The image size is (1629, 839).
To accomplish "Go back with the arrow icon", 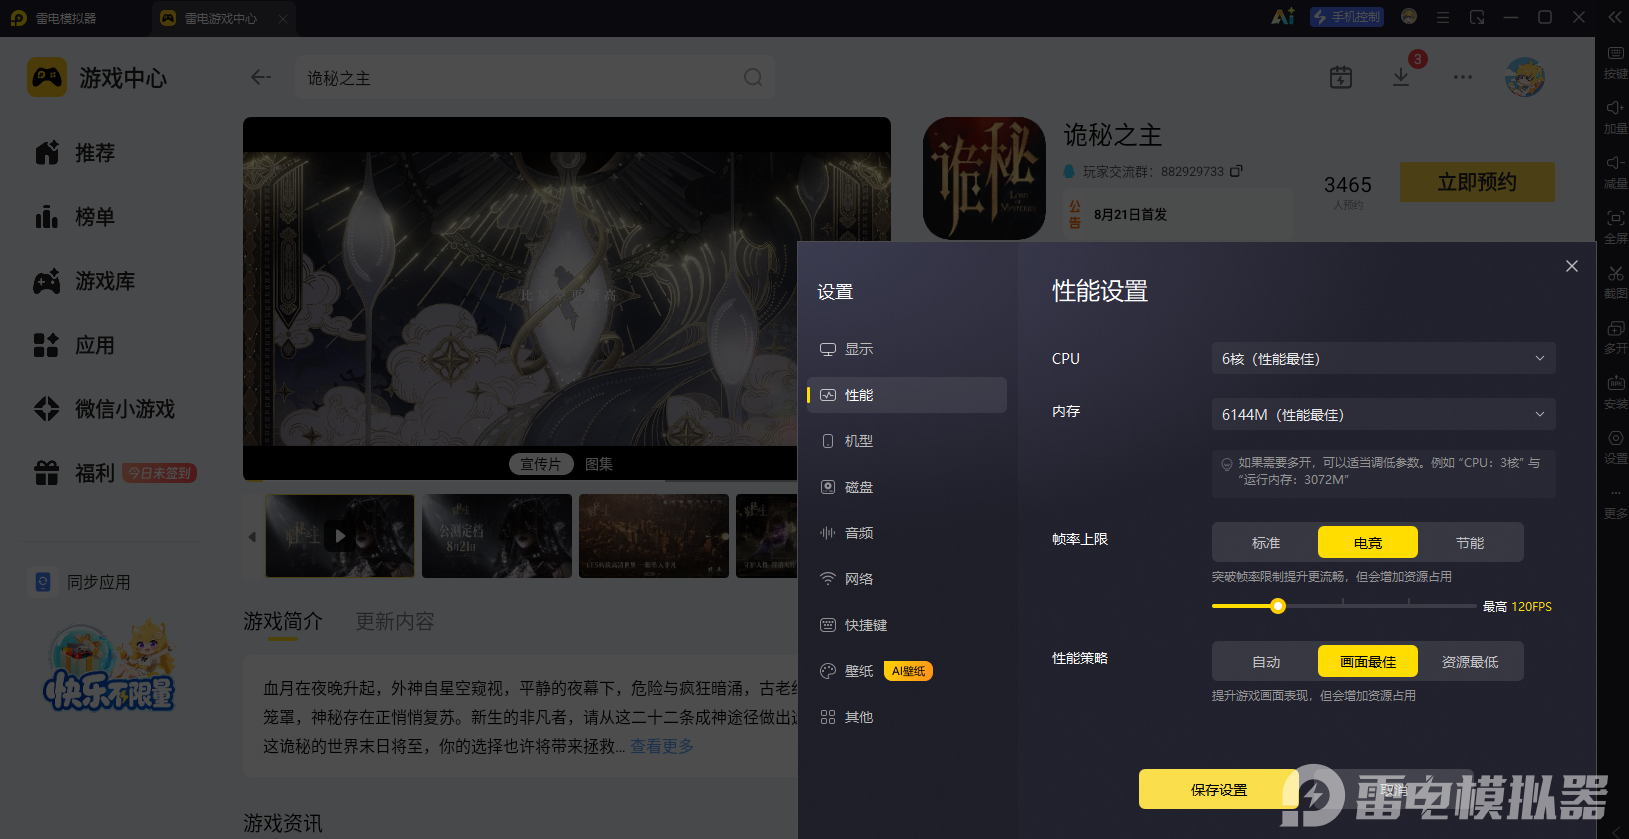I will point(261,77).
